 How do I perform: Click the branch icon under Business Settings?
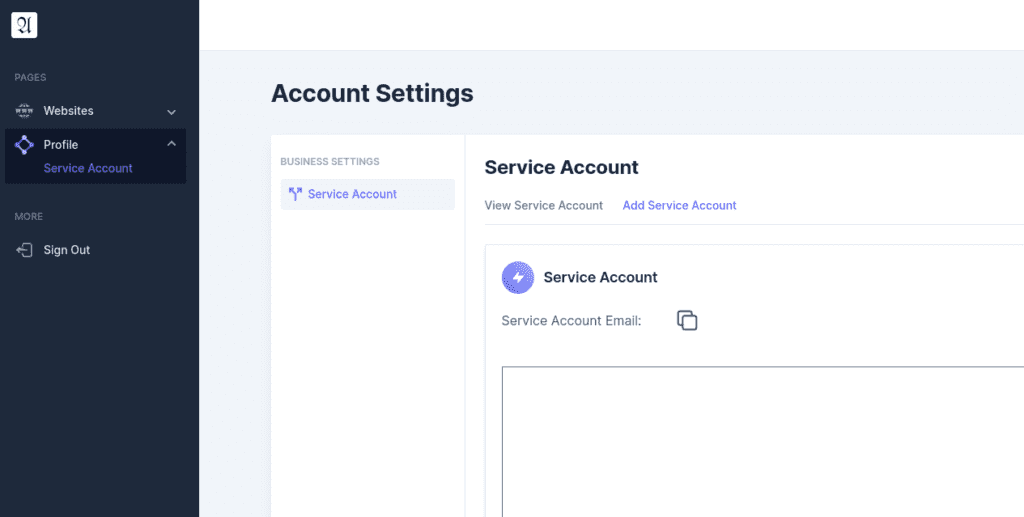(295, 195)
